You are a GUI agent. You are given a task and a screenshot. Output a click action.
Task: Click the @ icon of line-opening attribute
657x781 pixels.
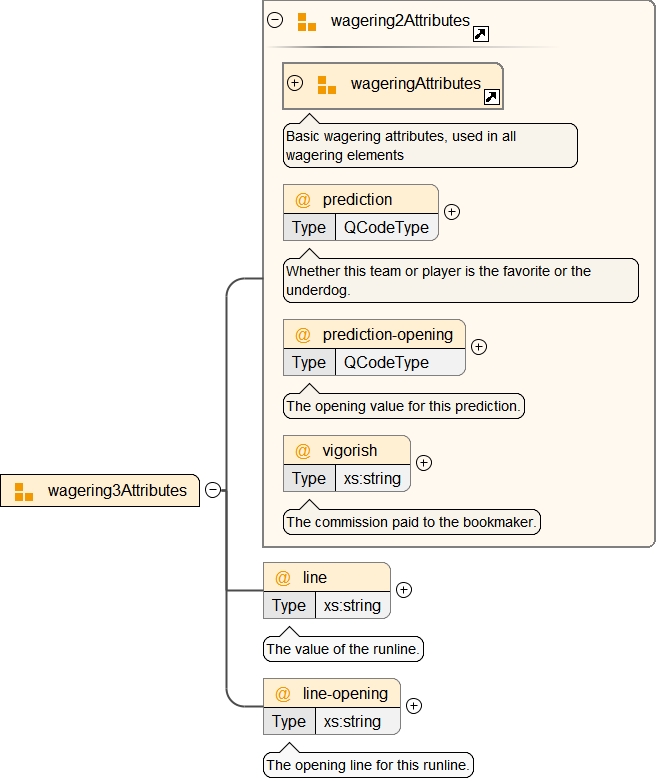283,693
